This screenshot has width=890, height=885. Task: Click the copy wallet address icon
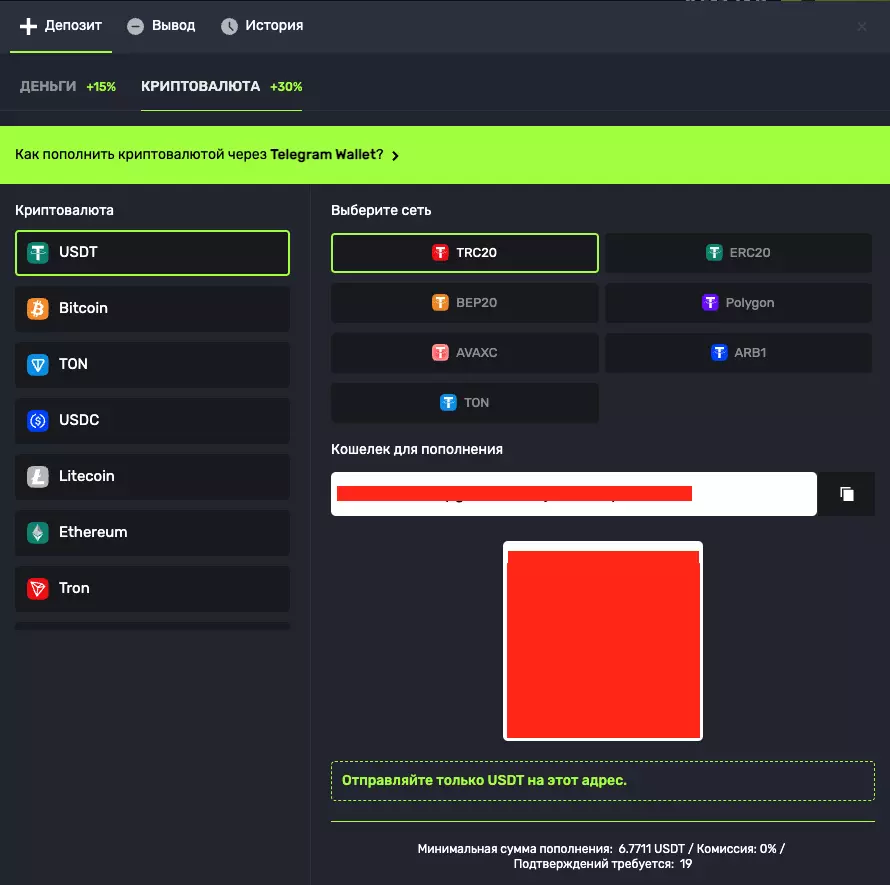click(846, 494)
